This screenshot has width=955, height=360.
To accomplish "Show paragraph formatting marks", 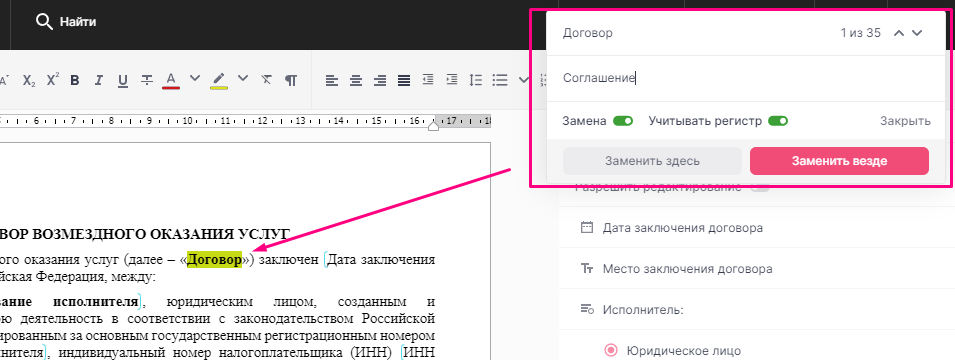I will [x=291, y=80].
